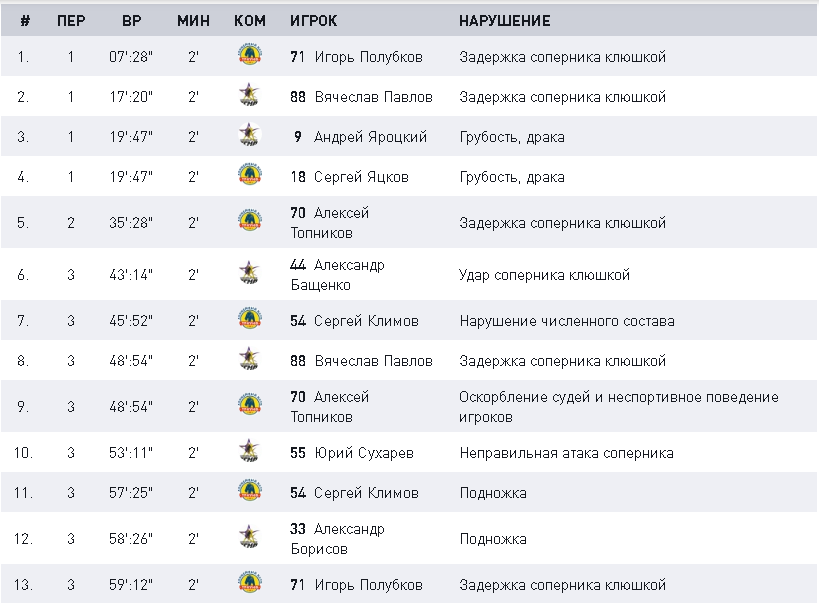819x603 pixels.
Task: Click the НАРУШЕНИЕ column header
Action: [505, 21]
